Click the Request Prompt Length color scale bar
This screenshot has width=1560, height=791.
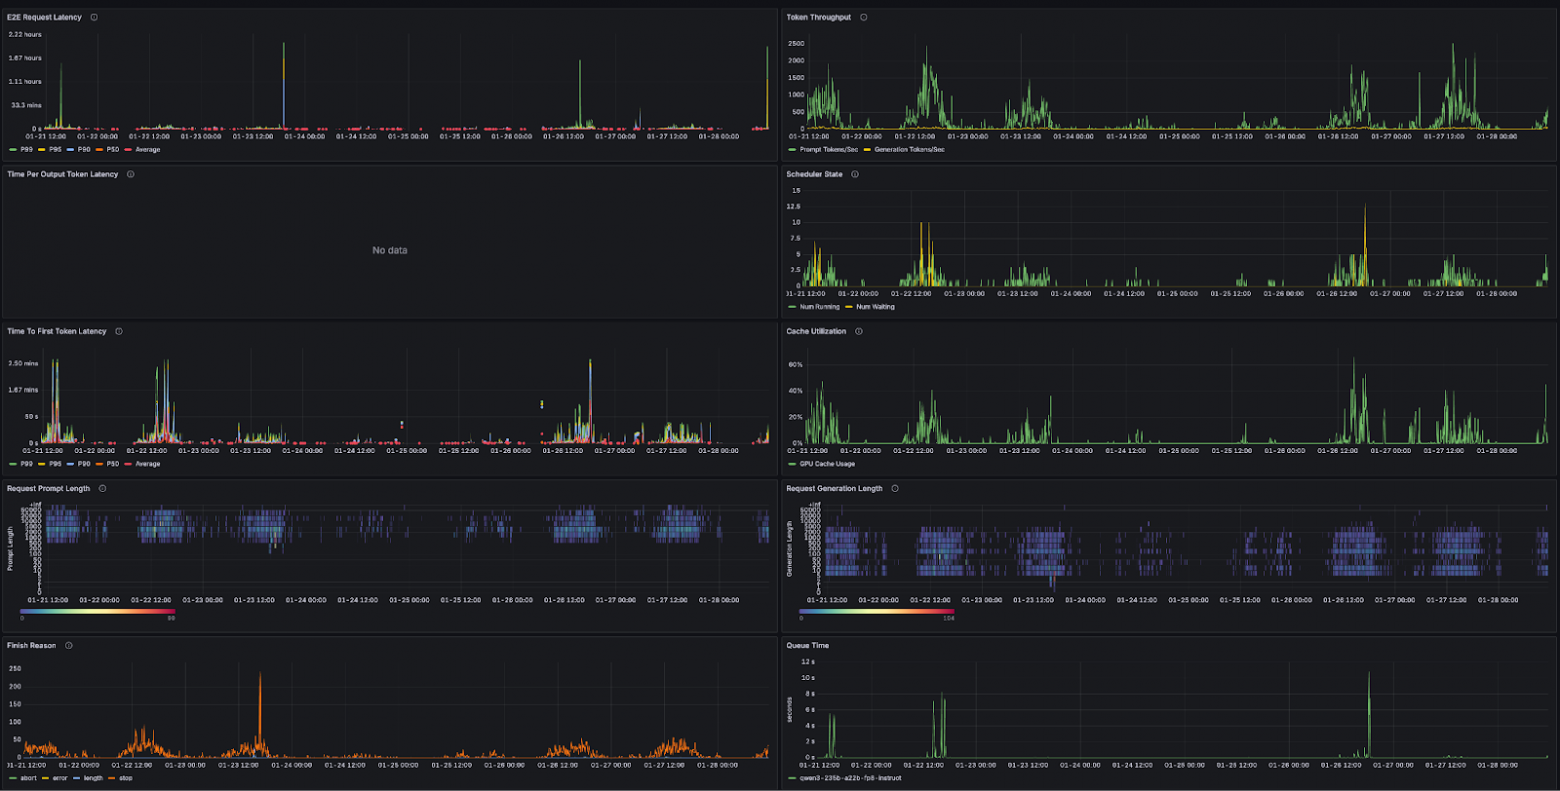(x=98, y=610)
